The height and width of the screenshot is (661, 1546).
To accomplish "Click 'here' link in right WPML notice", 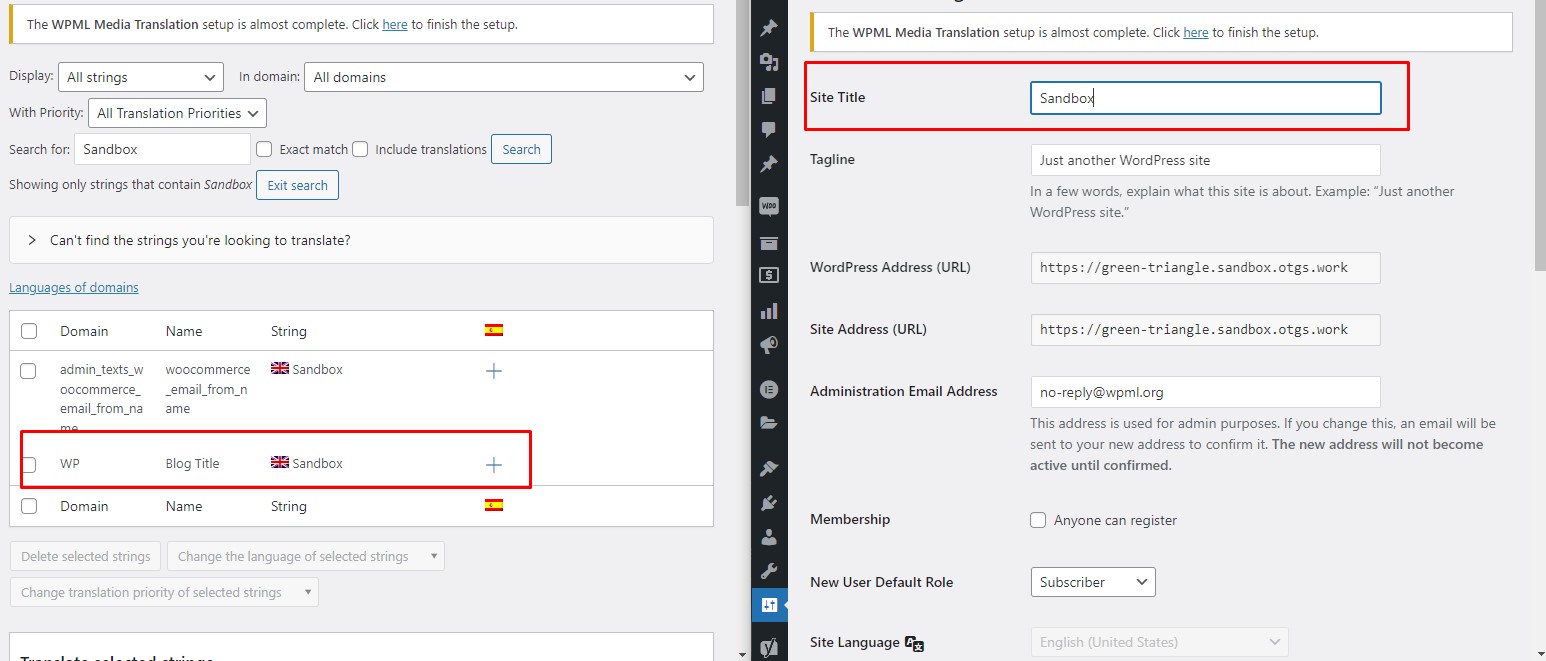I will coord(1196,32).
